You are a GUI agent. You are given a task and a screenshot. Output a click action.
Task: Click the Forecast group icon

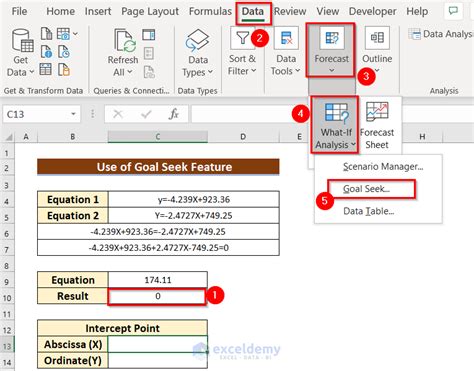(332, 38)
